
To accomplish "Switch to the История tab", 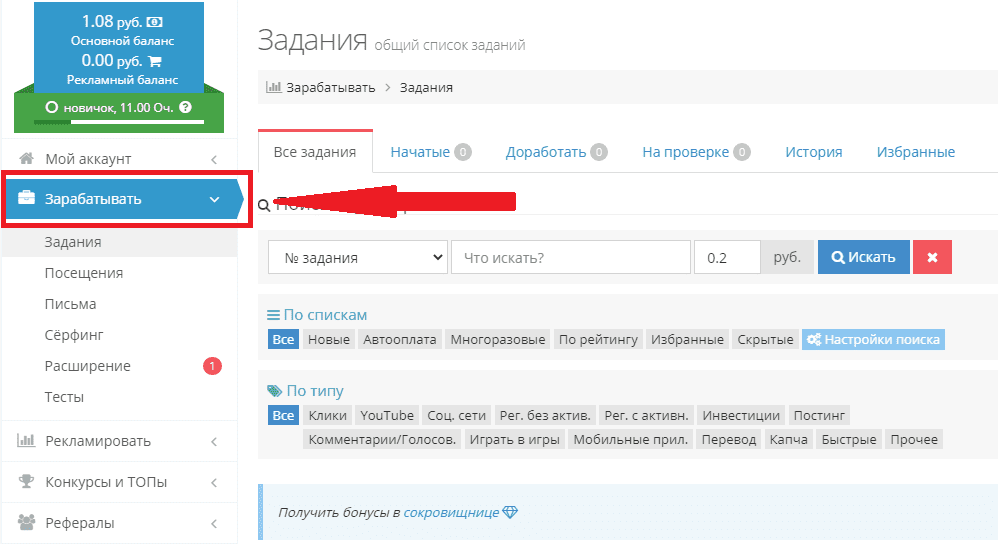I will point(813,152).
